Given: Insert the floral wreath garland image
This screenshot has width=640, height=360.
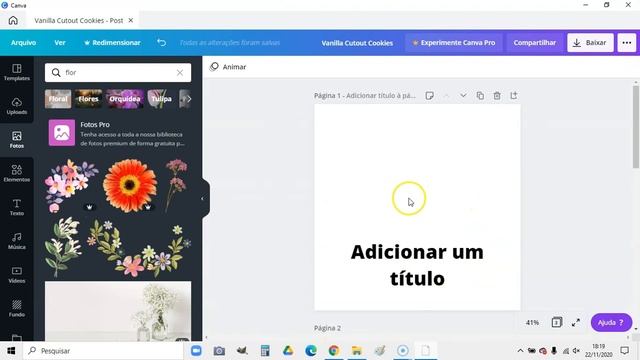Looking at the screenshot, I should tap(140, 247).
